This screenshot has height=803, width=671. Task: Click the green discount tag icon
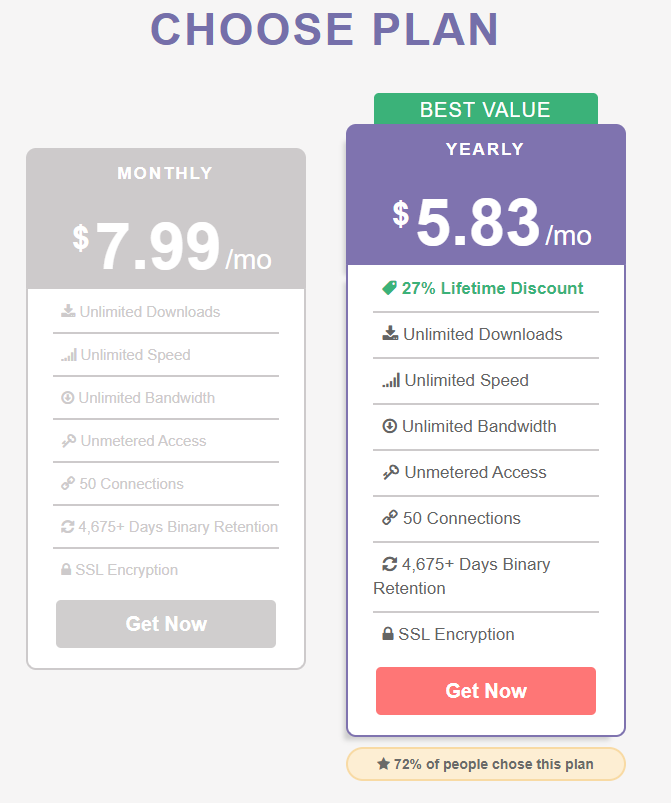tap(389, 288)
